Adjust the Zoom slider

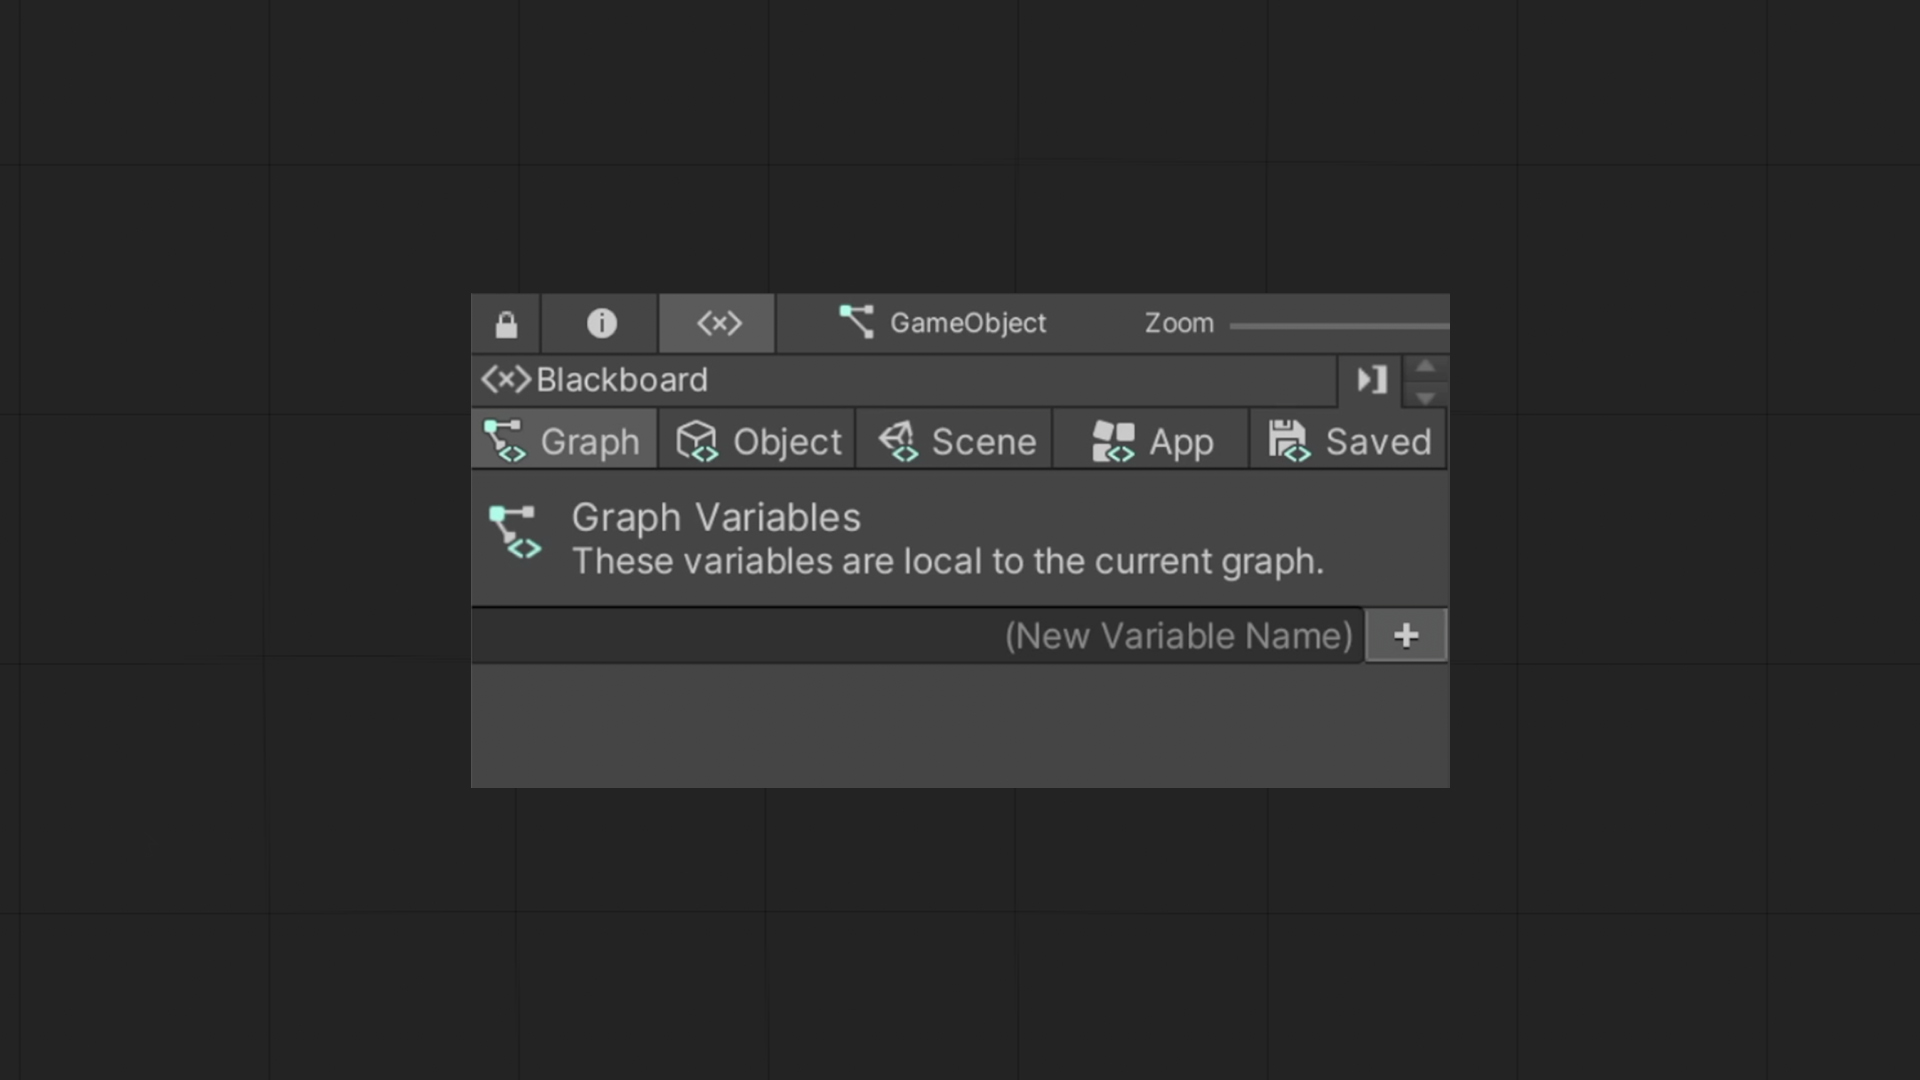[x=1340, y=323]
